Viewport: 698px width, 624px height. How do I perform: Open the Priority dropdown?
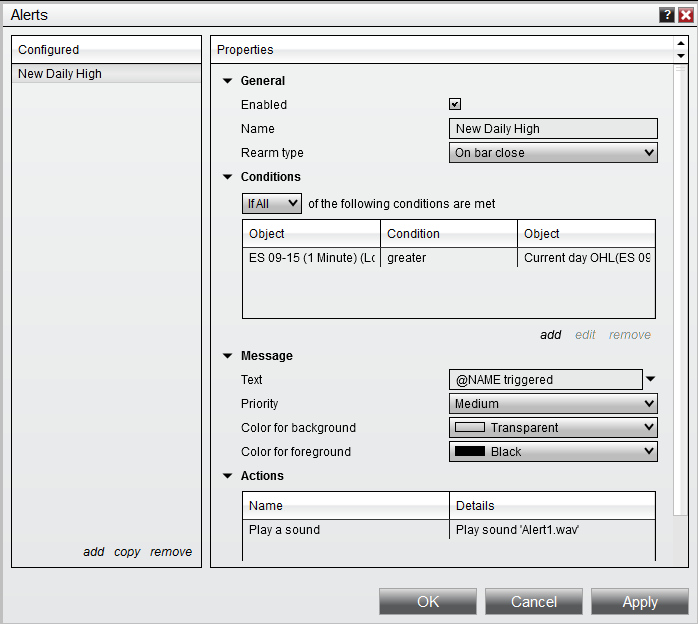(x=553, y=404)
